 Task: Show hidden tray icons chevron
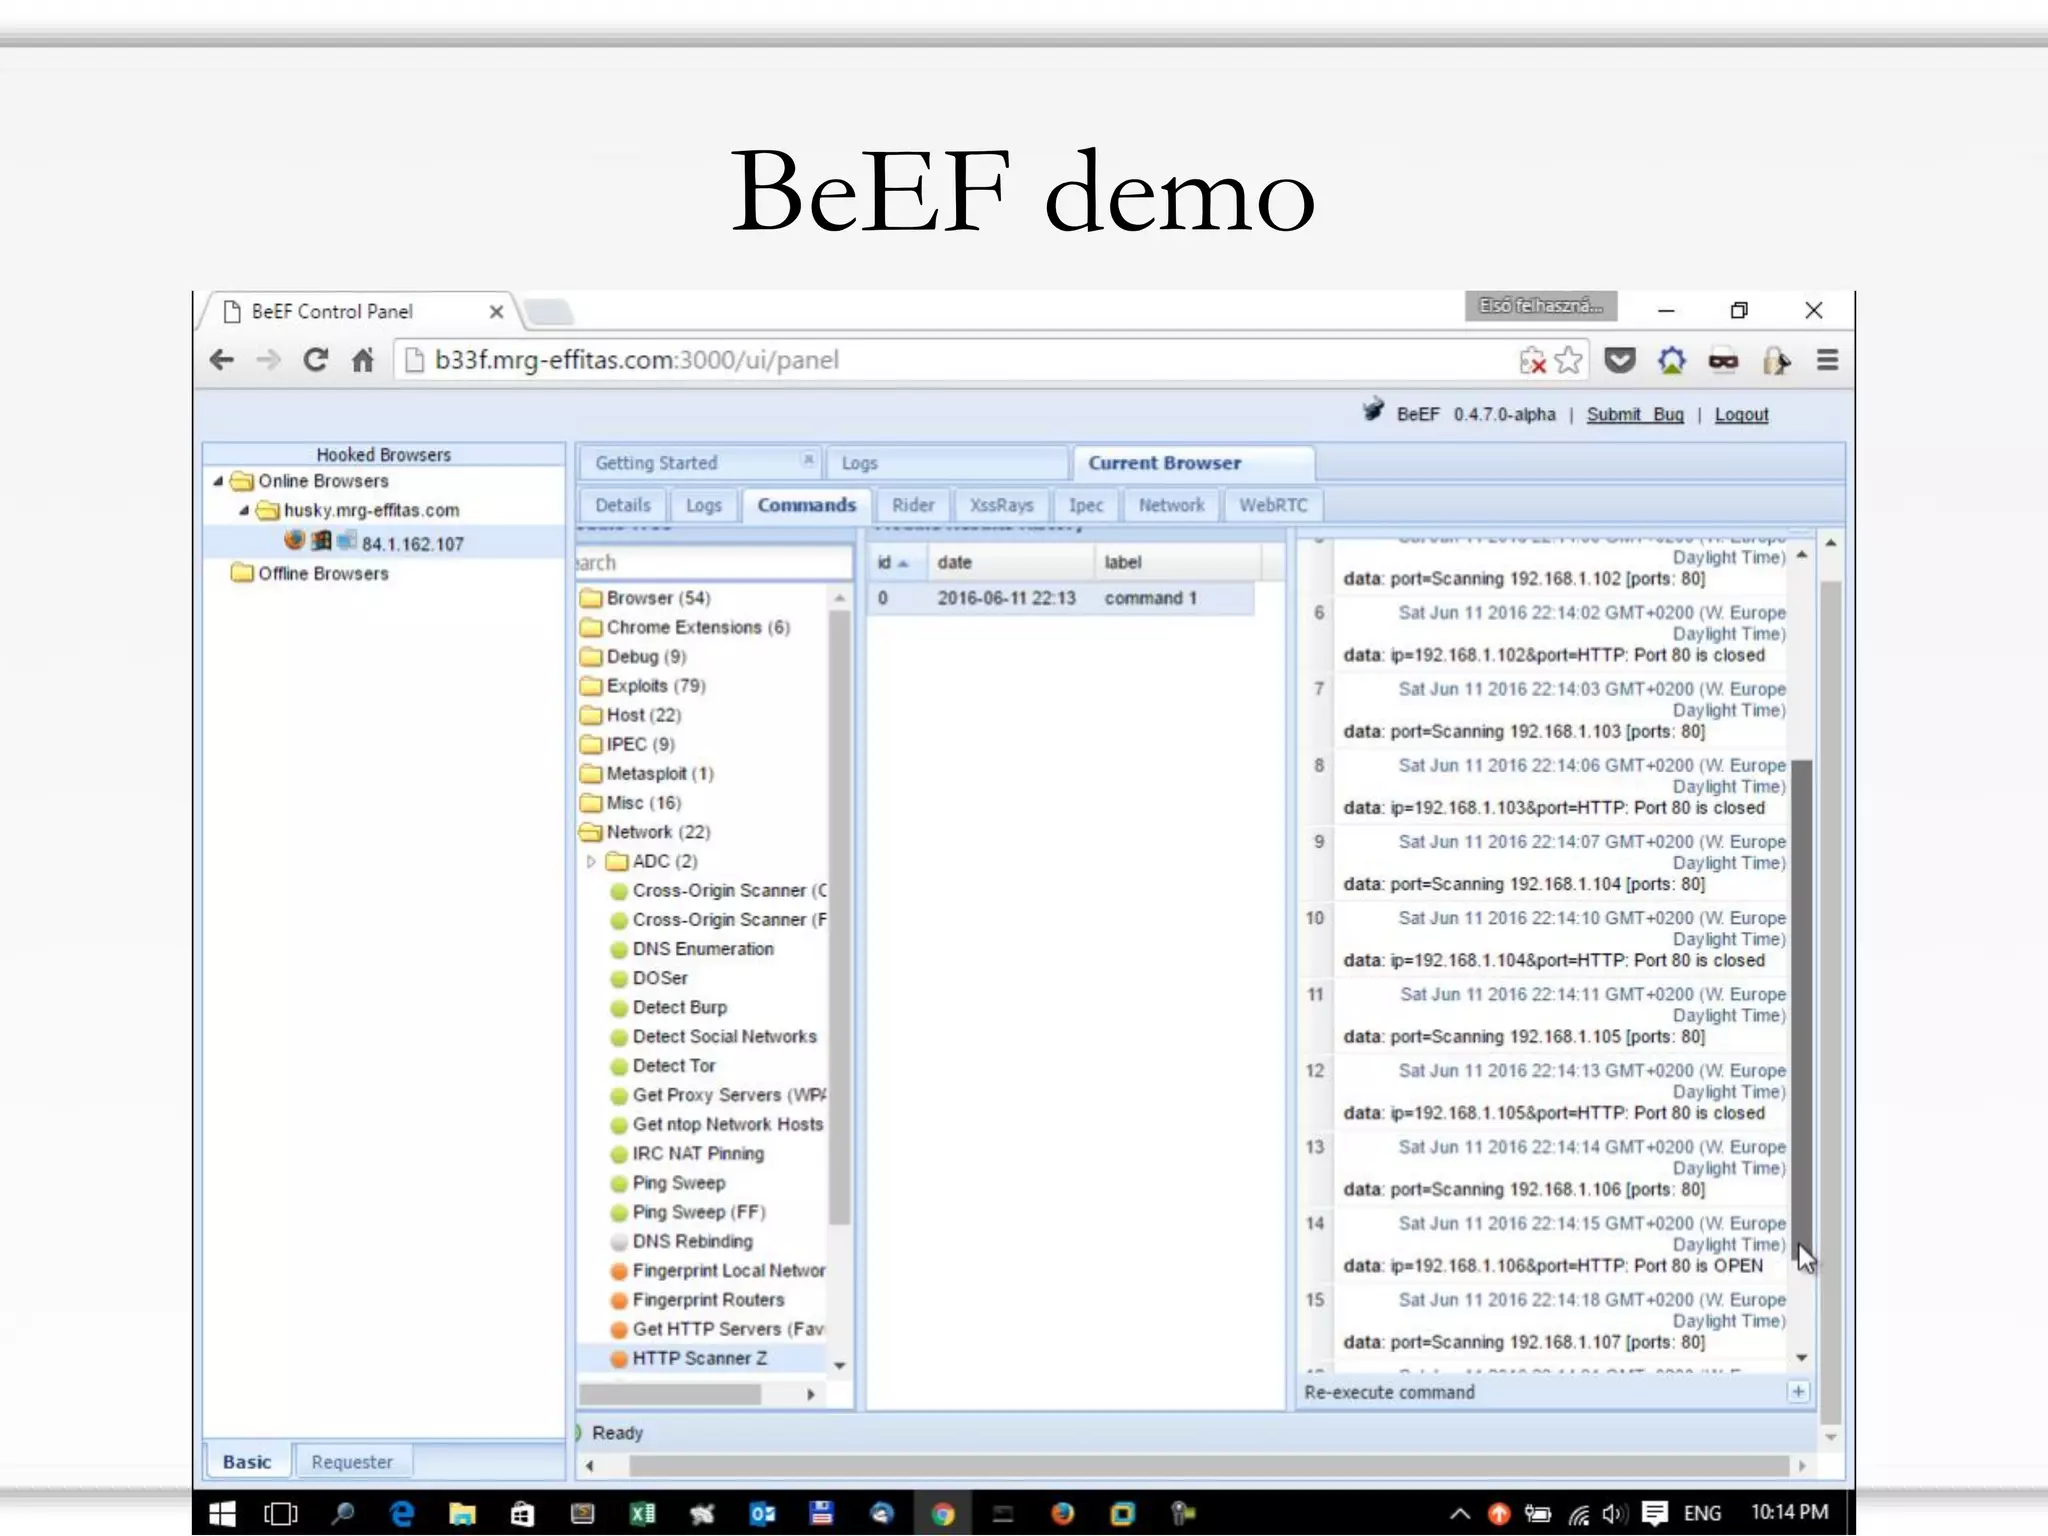coord(1460,1513)
